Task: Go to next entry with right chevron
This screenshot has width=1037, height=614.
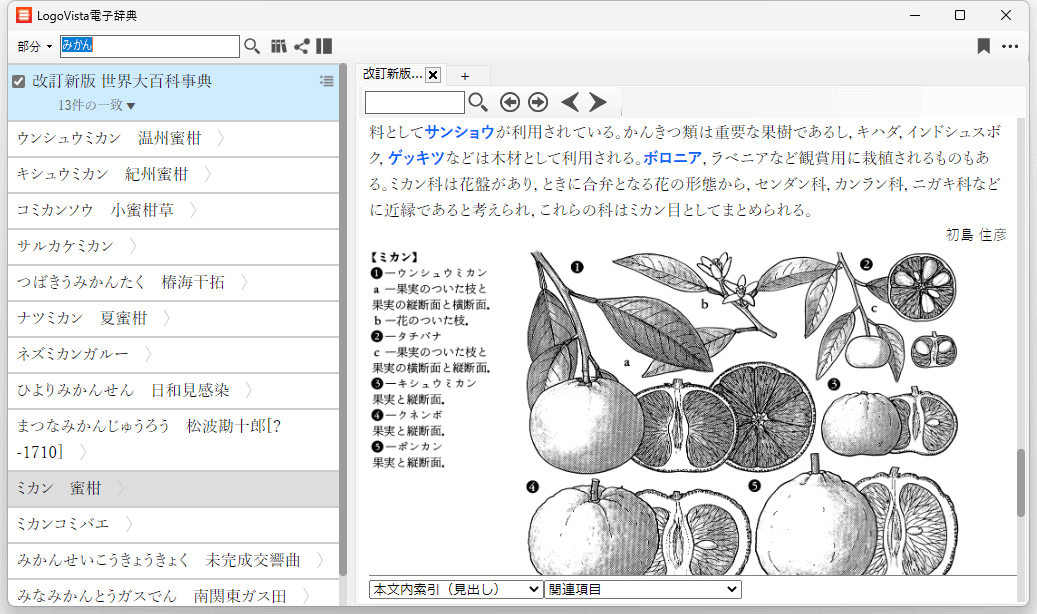Action: click(x=598, y=102)
